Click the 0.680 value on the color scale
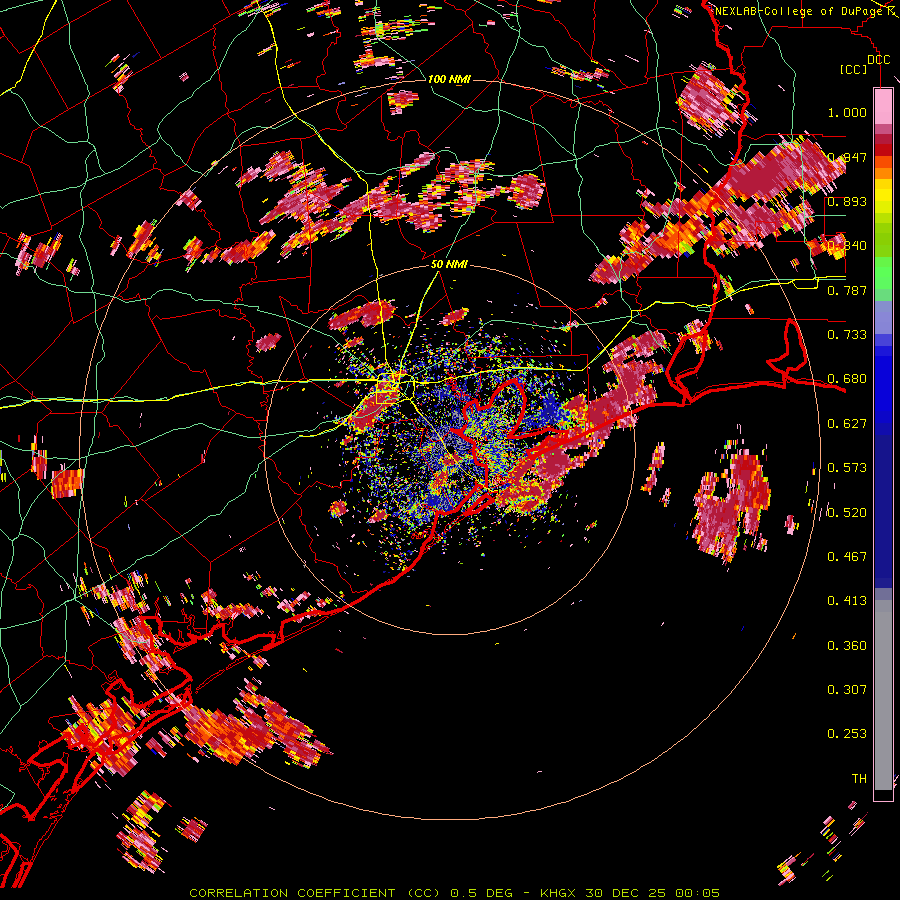This screenshot has width=900, height=900. click(x=847, y=379)
